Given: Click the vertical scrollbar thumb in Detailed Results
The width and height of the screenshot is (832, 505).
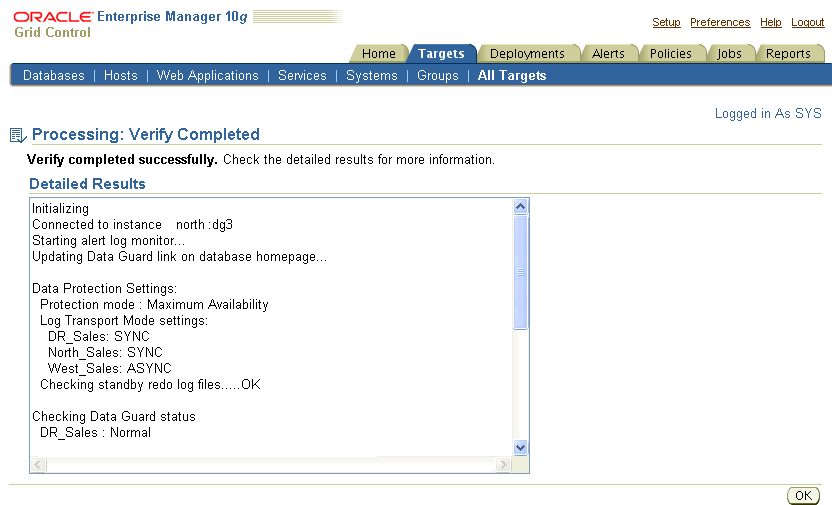Looking at the screenshot, I should [x=520, y=272].
